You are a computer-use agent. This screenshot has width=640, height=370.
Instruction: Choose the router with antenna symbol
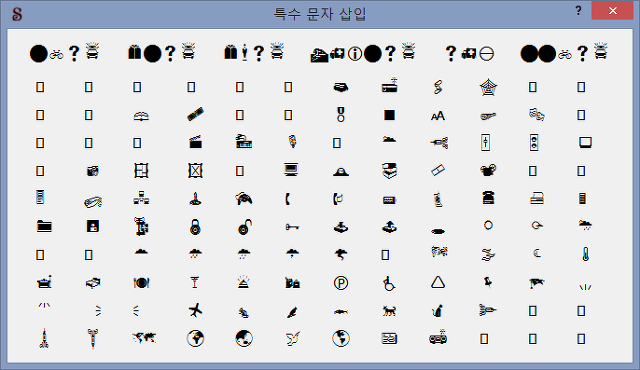(x=389, y=85)
